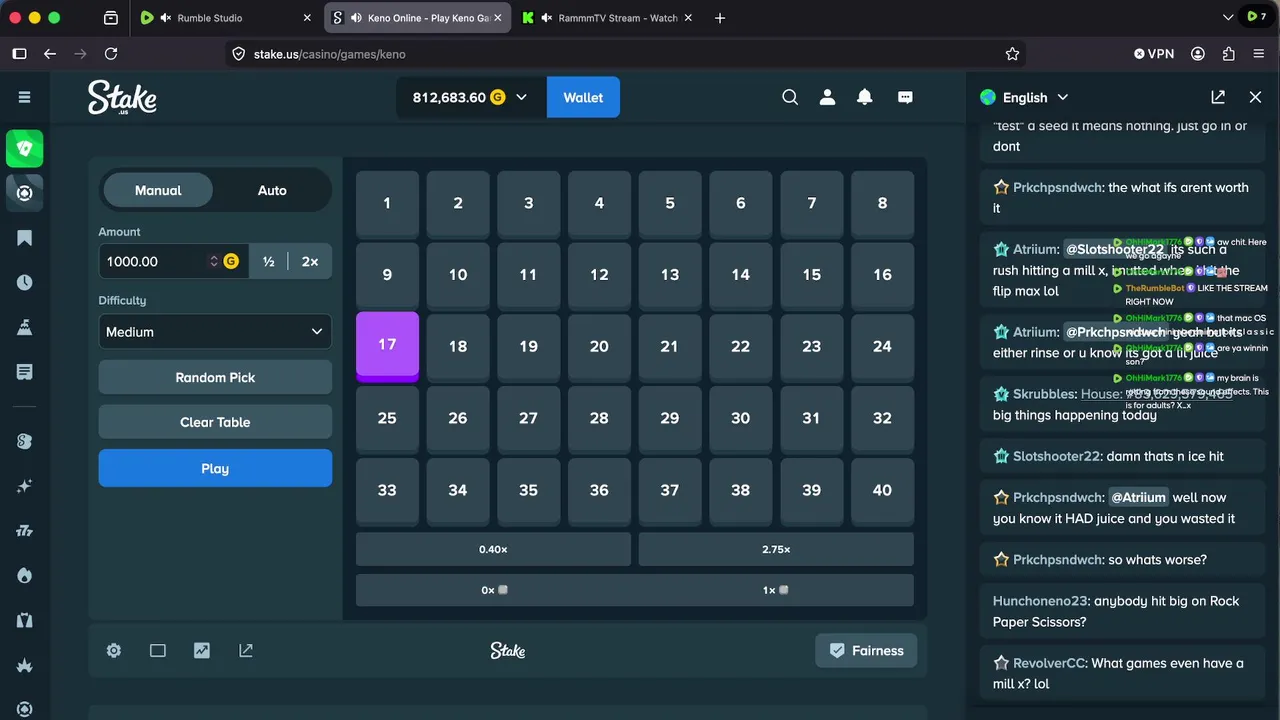Open the browser main menu
Viewport: 1280px width, 720px height.
tap(1259, 54)
